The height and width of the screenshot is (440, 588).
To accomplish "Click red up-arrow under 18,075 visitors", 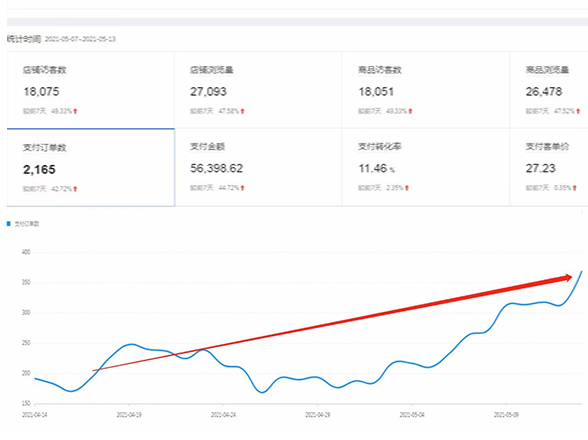I will click(x=75, y=111).
